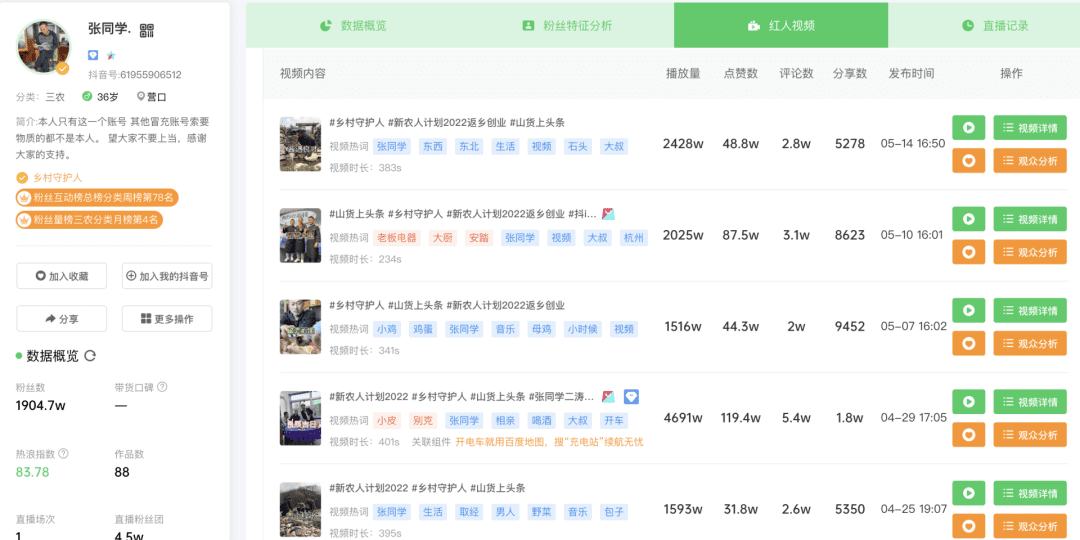
Task: Click the 05-10 video thumbnail
Action: click(x=300, y=236)
